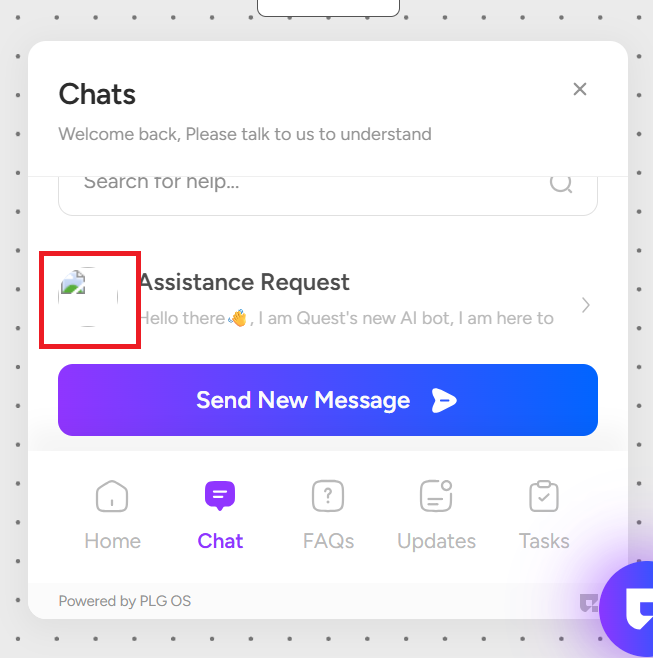Click the Hello there message preview text
This screenshot has height=658, width=653.
tap(346, 318)
